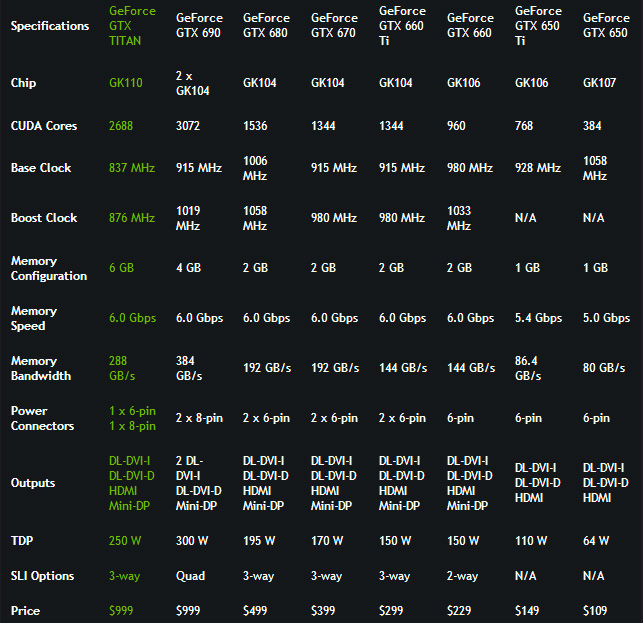Select the 876 MHz boost clock
This screenshot has height=623, width=643.
(132, 218)
